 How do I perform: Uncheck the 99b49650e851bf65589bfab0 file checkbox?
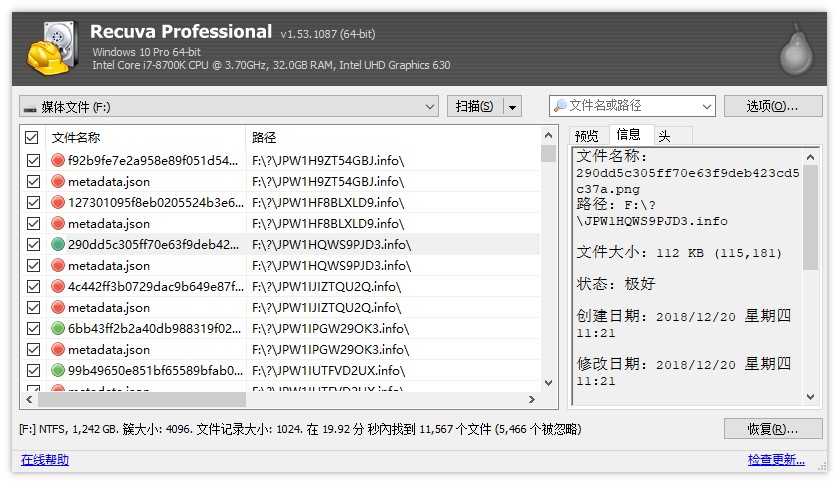(x=33, y=370)
